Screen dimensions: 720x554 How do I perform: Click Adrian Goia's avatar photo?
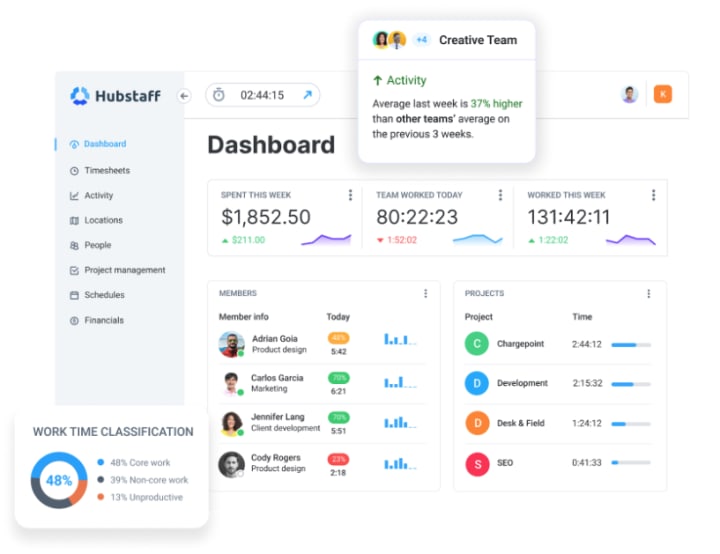click(x=231, y=344)
